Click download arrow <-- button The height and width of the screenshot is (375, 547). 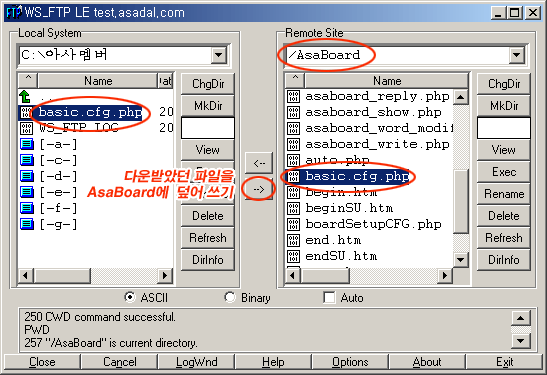coord(259,163)
